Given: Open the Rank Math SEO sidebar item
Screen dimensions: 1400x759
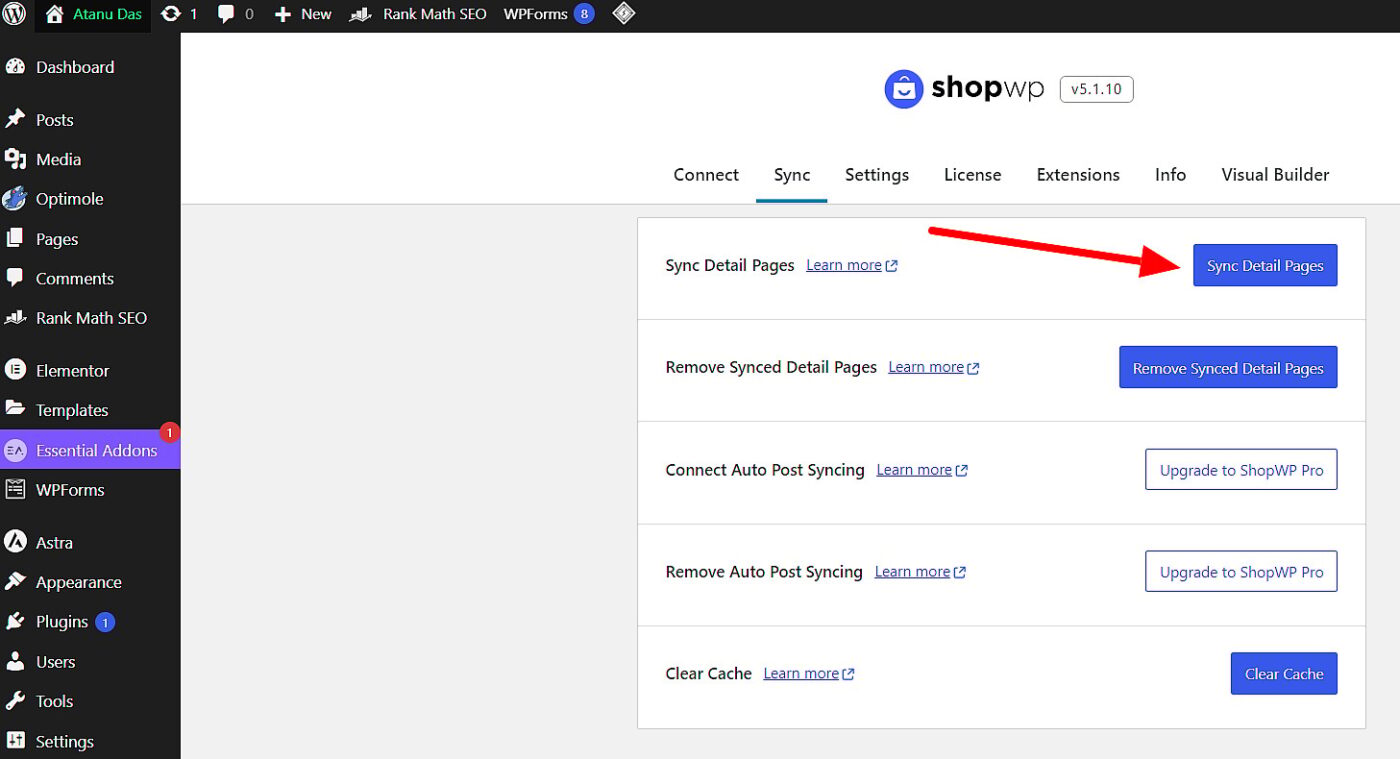Looking at the screenshot, I should [90, 318].
